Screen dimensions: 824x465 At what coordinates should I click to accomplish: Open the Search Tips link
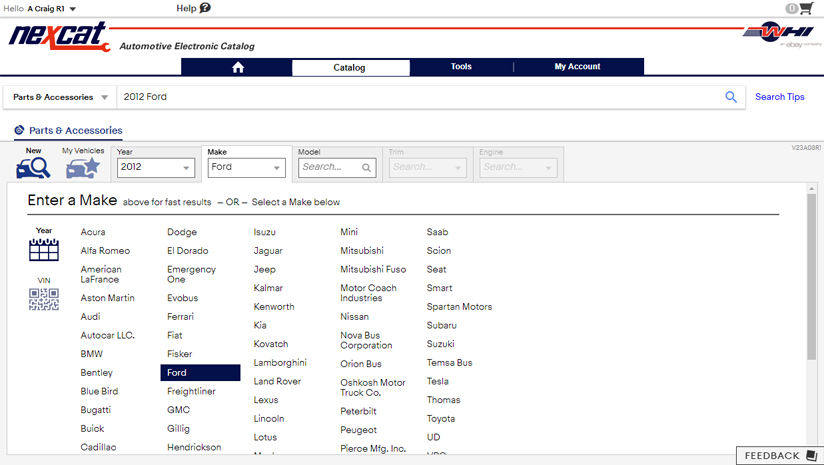coord(779,97)
